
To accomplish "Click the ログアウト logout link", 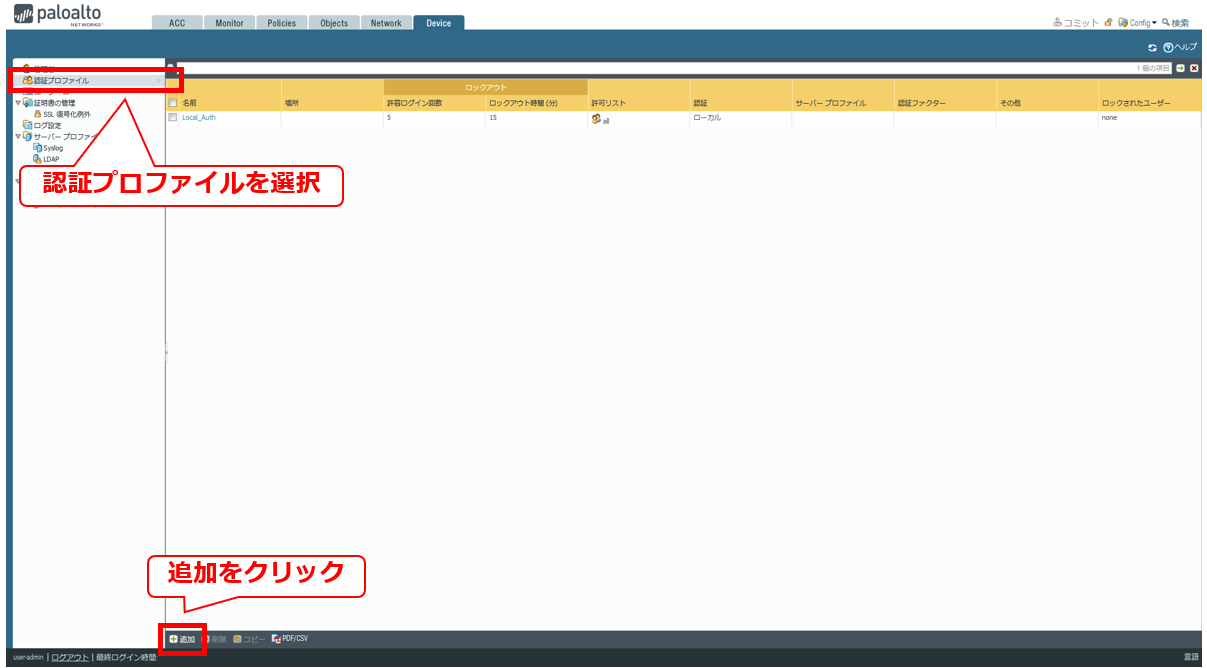I will [x=70, y=657].
